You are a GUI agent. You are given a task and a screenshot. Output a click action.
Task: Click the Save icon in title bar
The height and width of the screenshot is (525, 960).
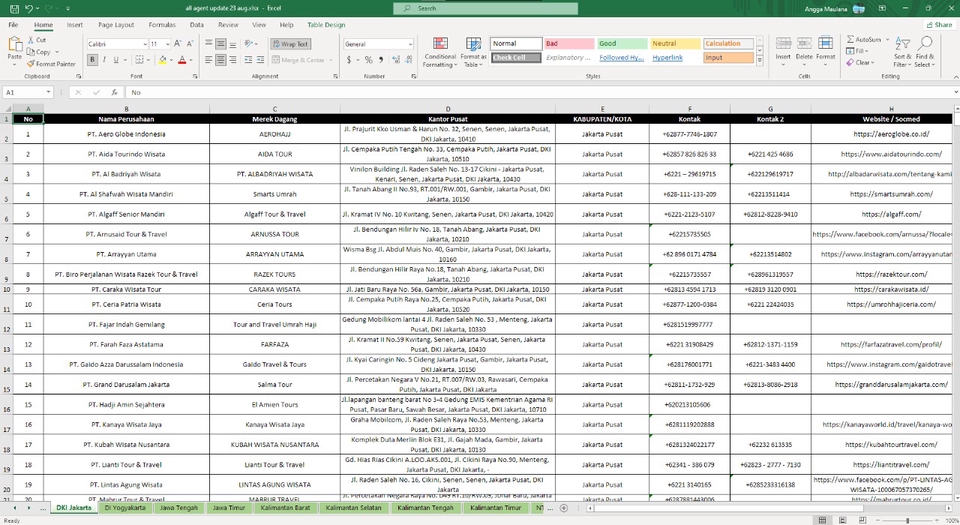tap(14, 9)
